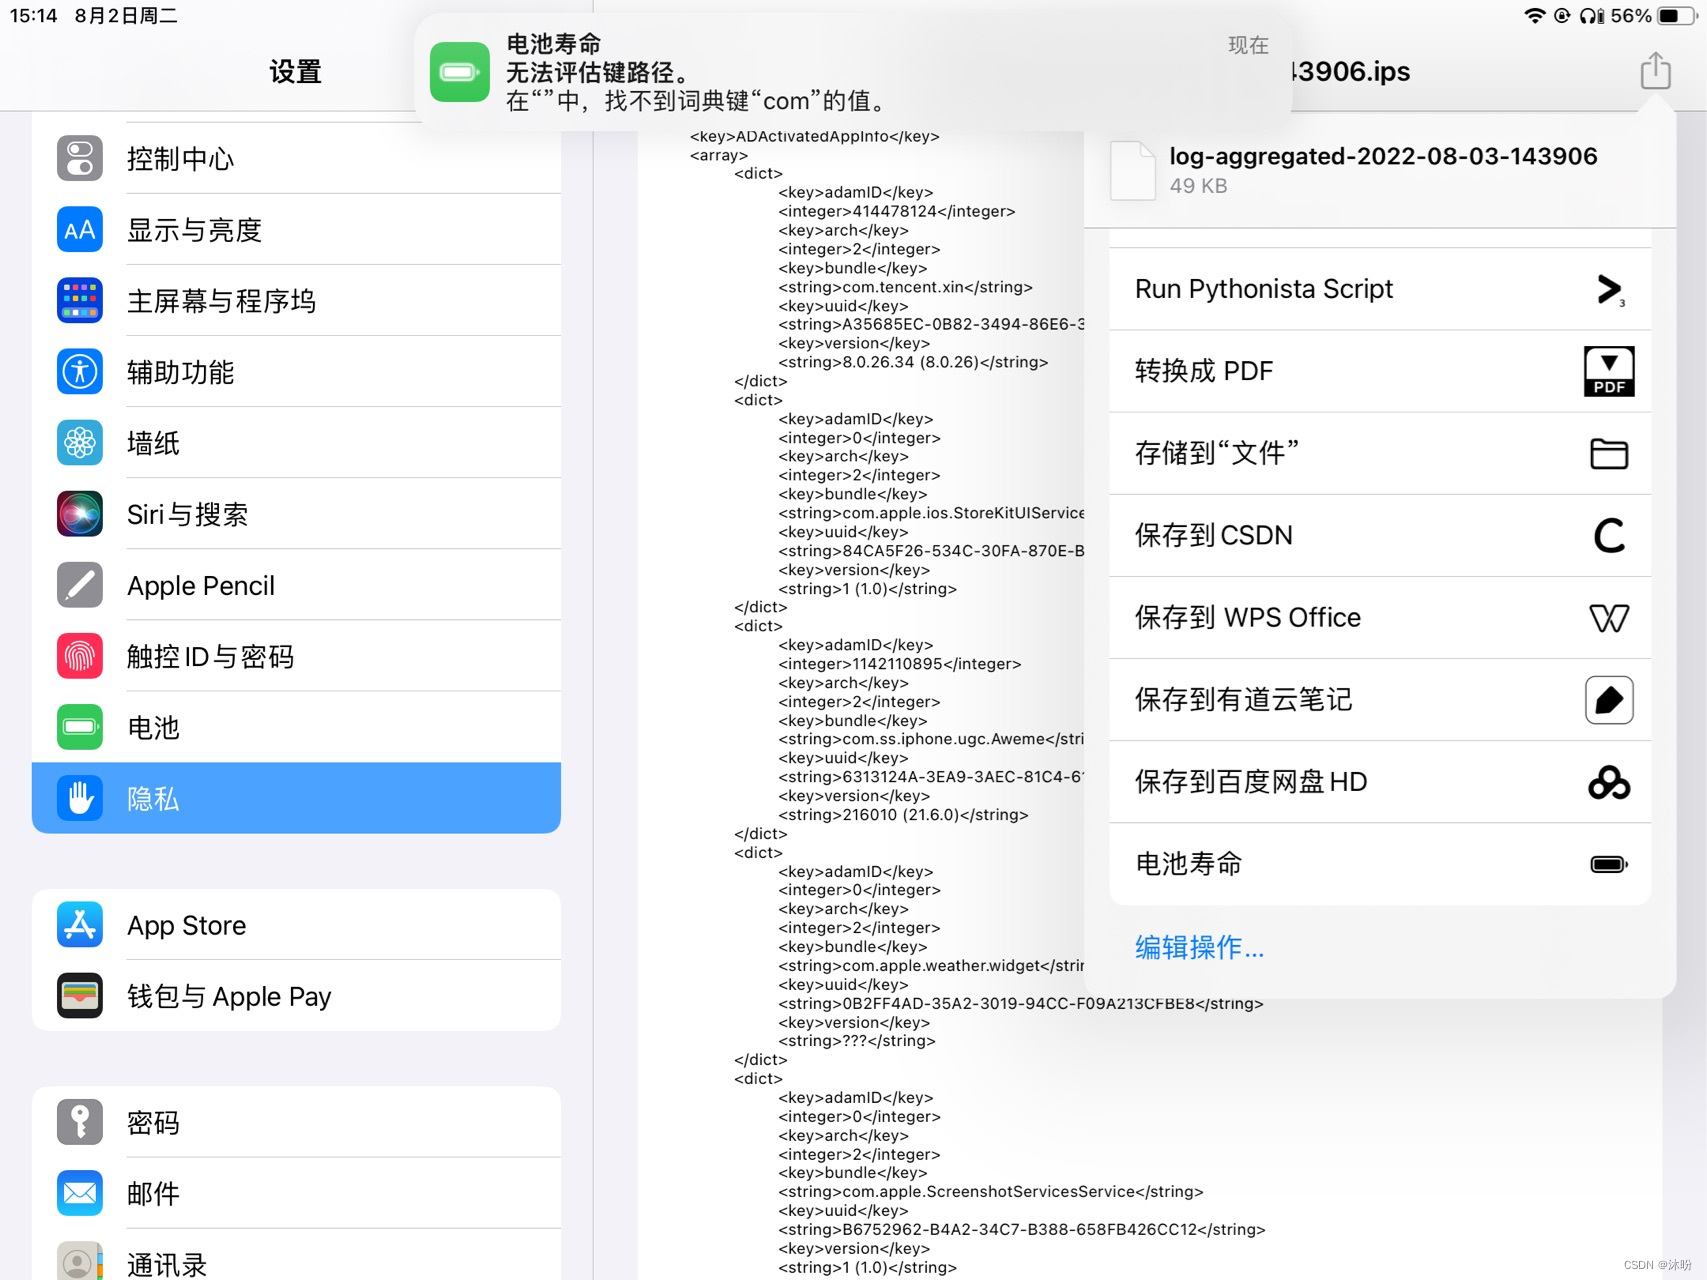The width and height of the screenshot is (1707, 1280).
Task: Tap the 保存到百度网盘 HD icon
Action: click(x=1610, y=783)
